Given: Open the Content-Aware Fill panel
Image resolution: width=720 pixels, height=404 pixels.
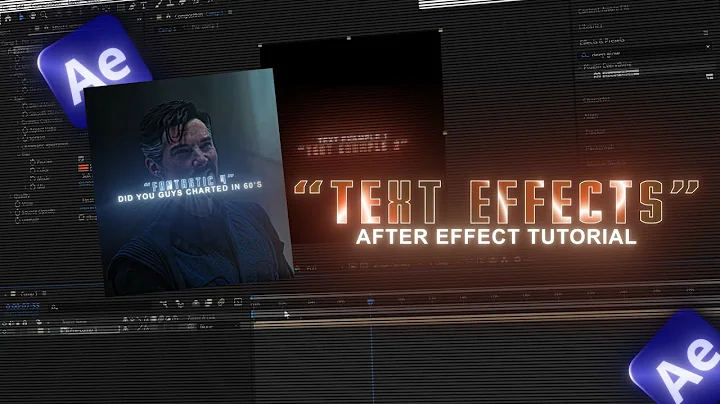Looking at the screenshot, I should coord(603,9).
